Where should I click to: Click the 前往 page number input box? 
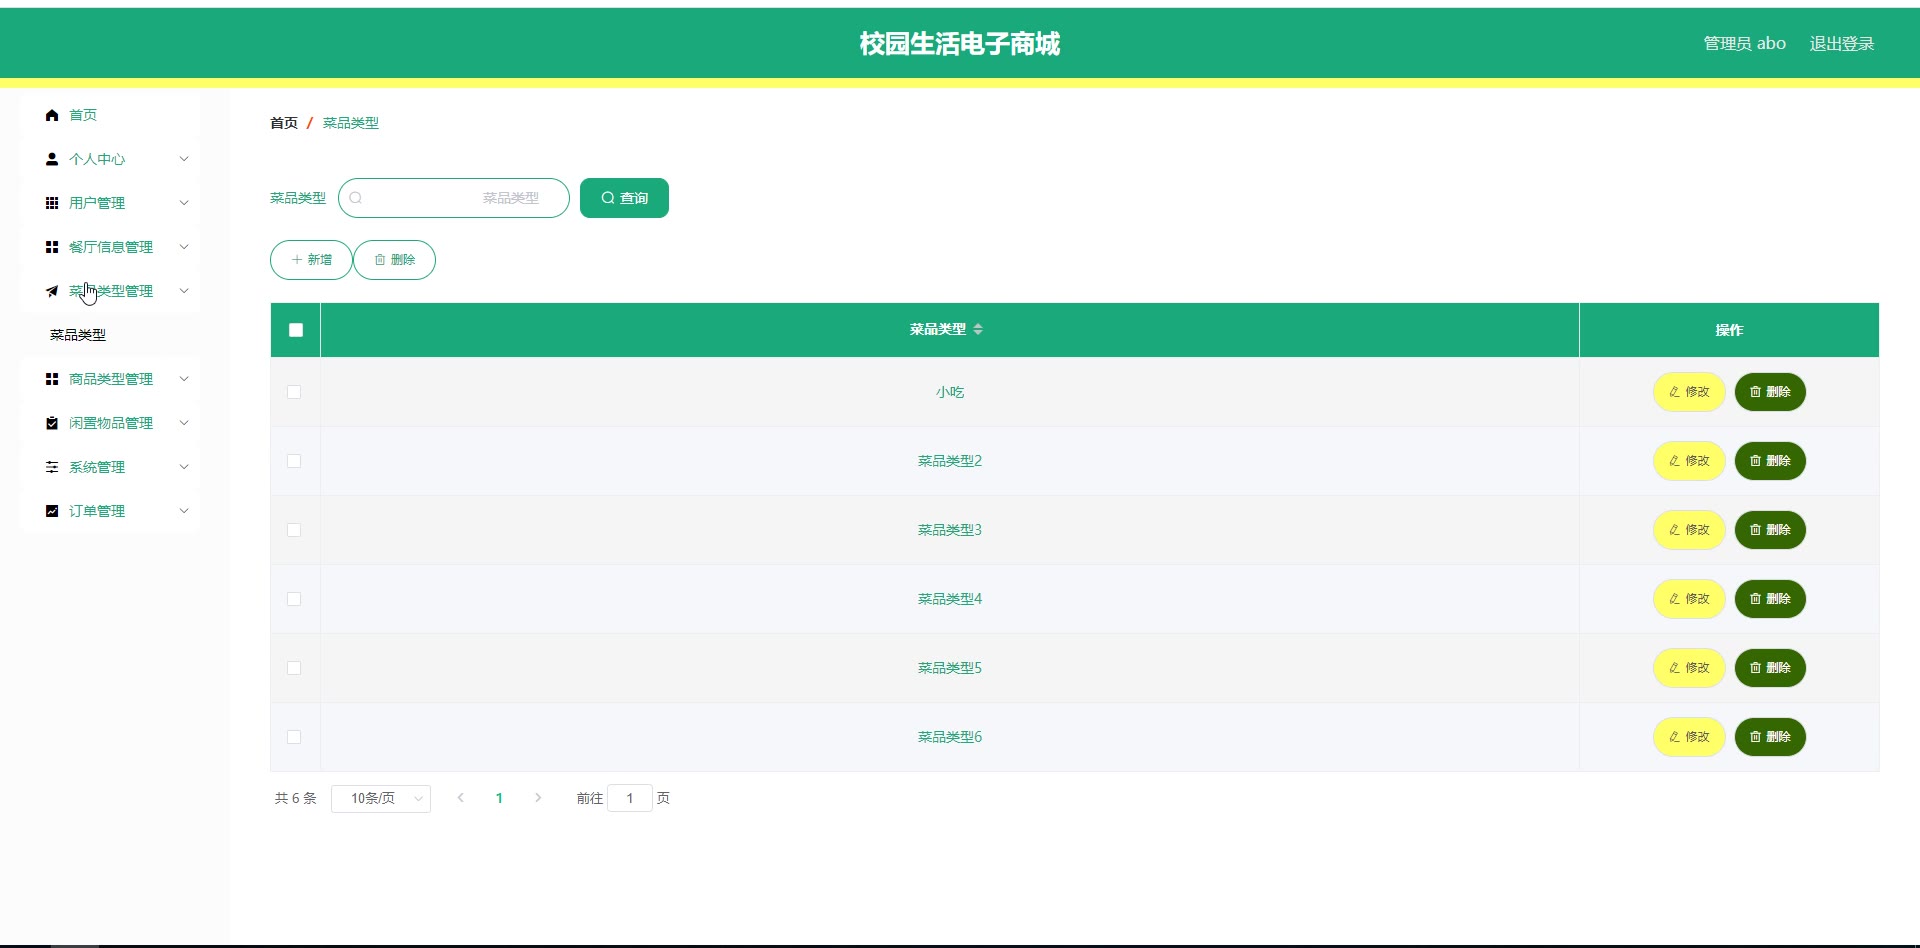point(630,798)
